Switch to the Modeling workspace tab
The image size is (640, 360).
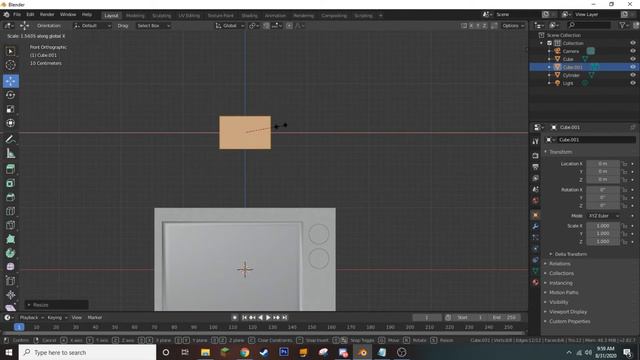135,16
